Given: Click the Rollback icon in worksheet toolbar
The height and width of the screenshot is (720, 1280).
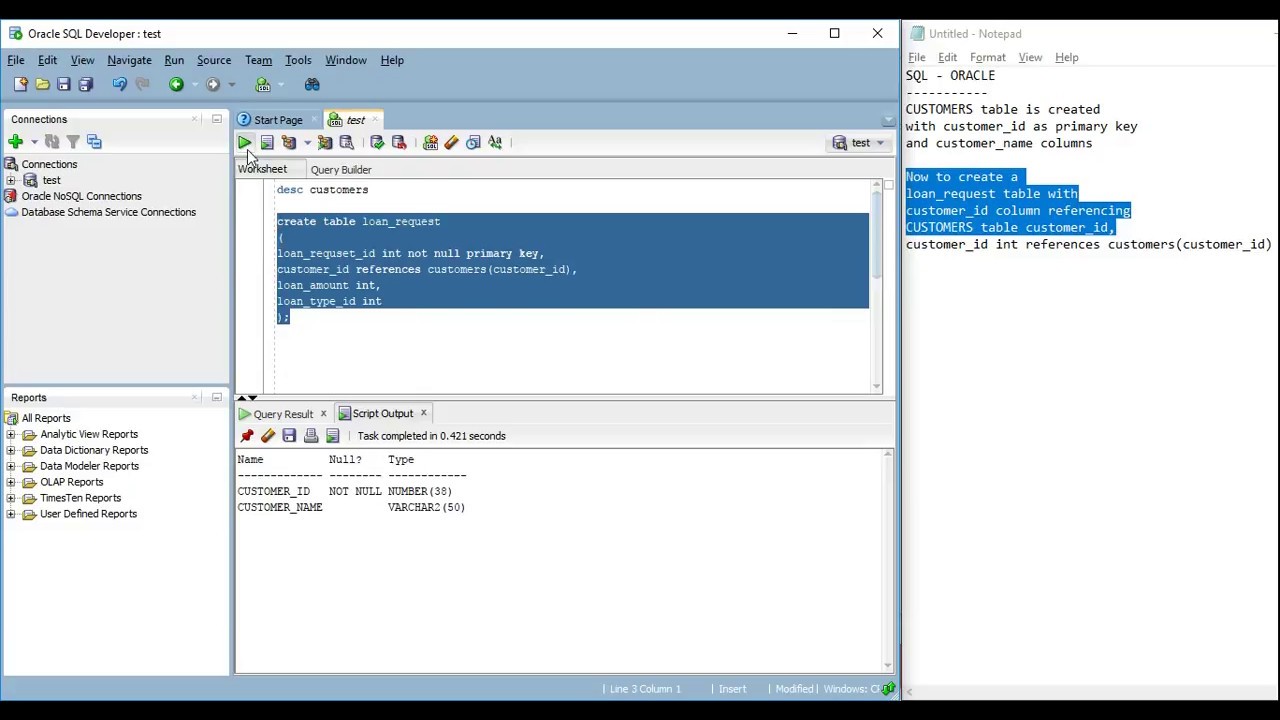Looking at the screenshot, I should 399,143.
